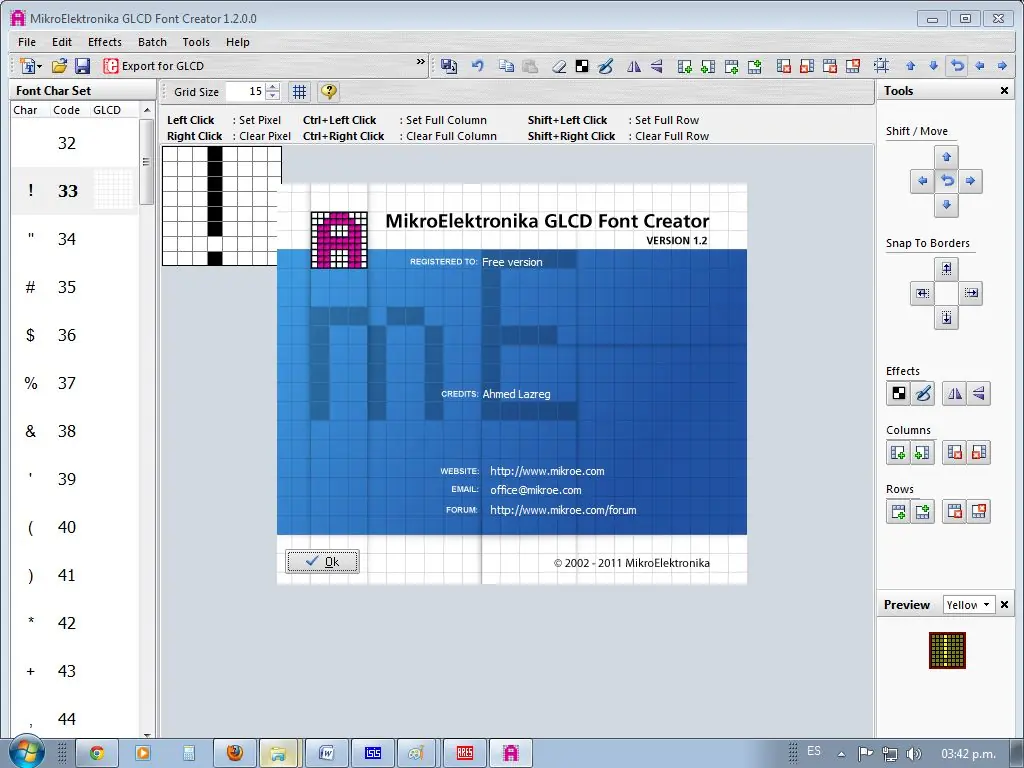Click the ISIS taskbar icon

[373, 753]
